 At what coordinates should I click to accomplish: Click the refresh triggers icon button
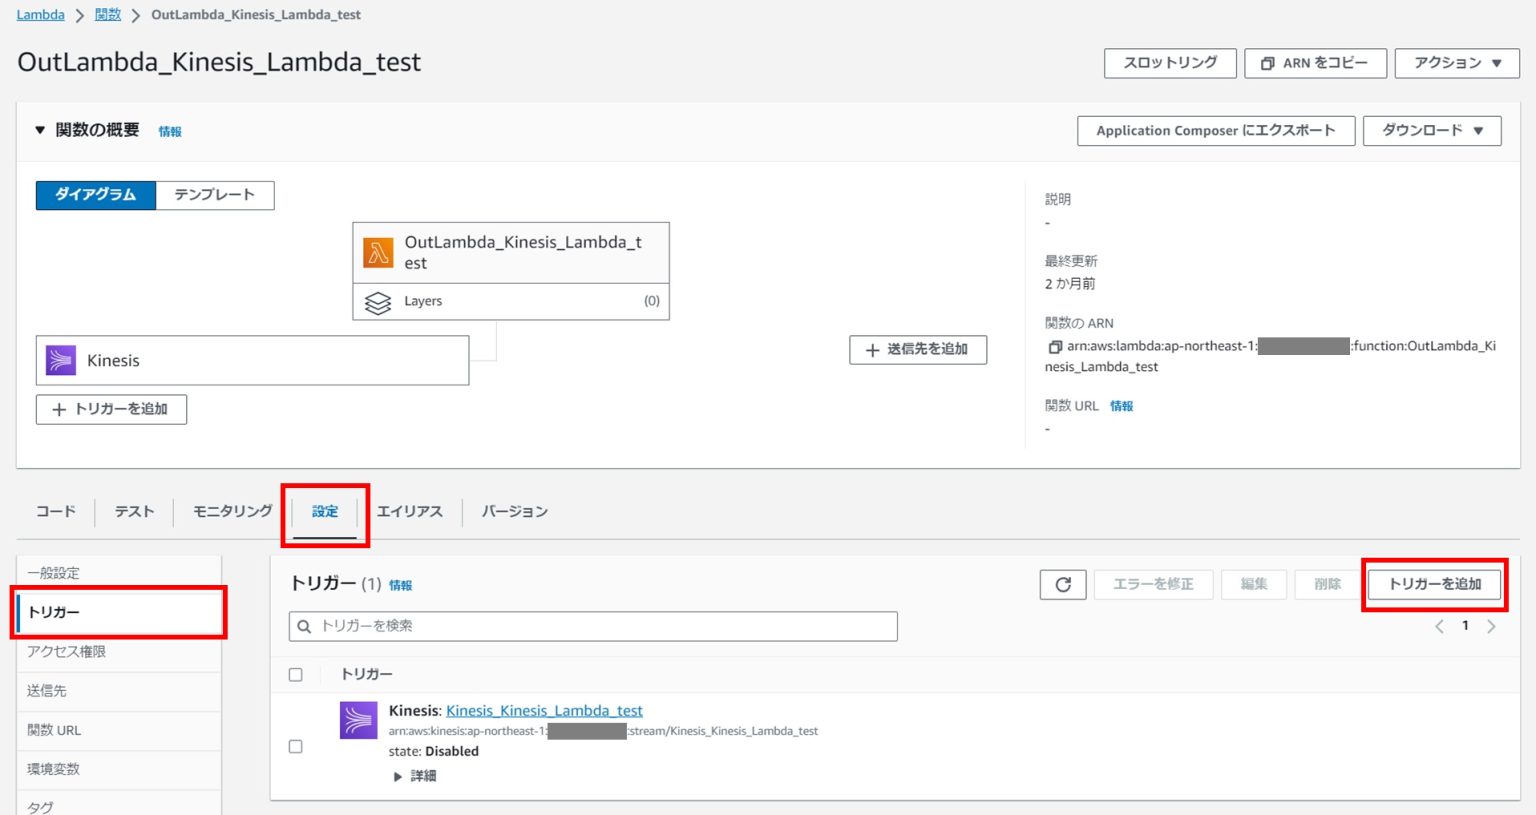(1063, 585)
